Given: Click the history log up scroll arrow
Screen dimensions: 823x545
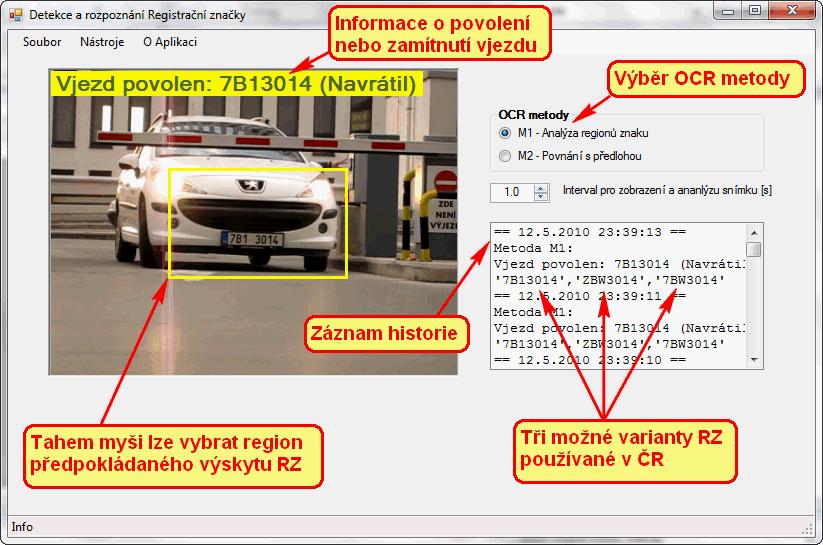Looking at the screenshot, I should [x=754, y=233].
